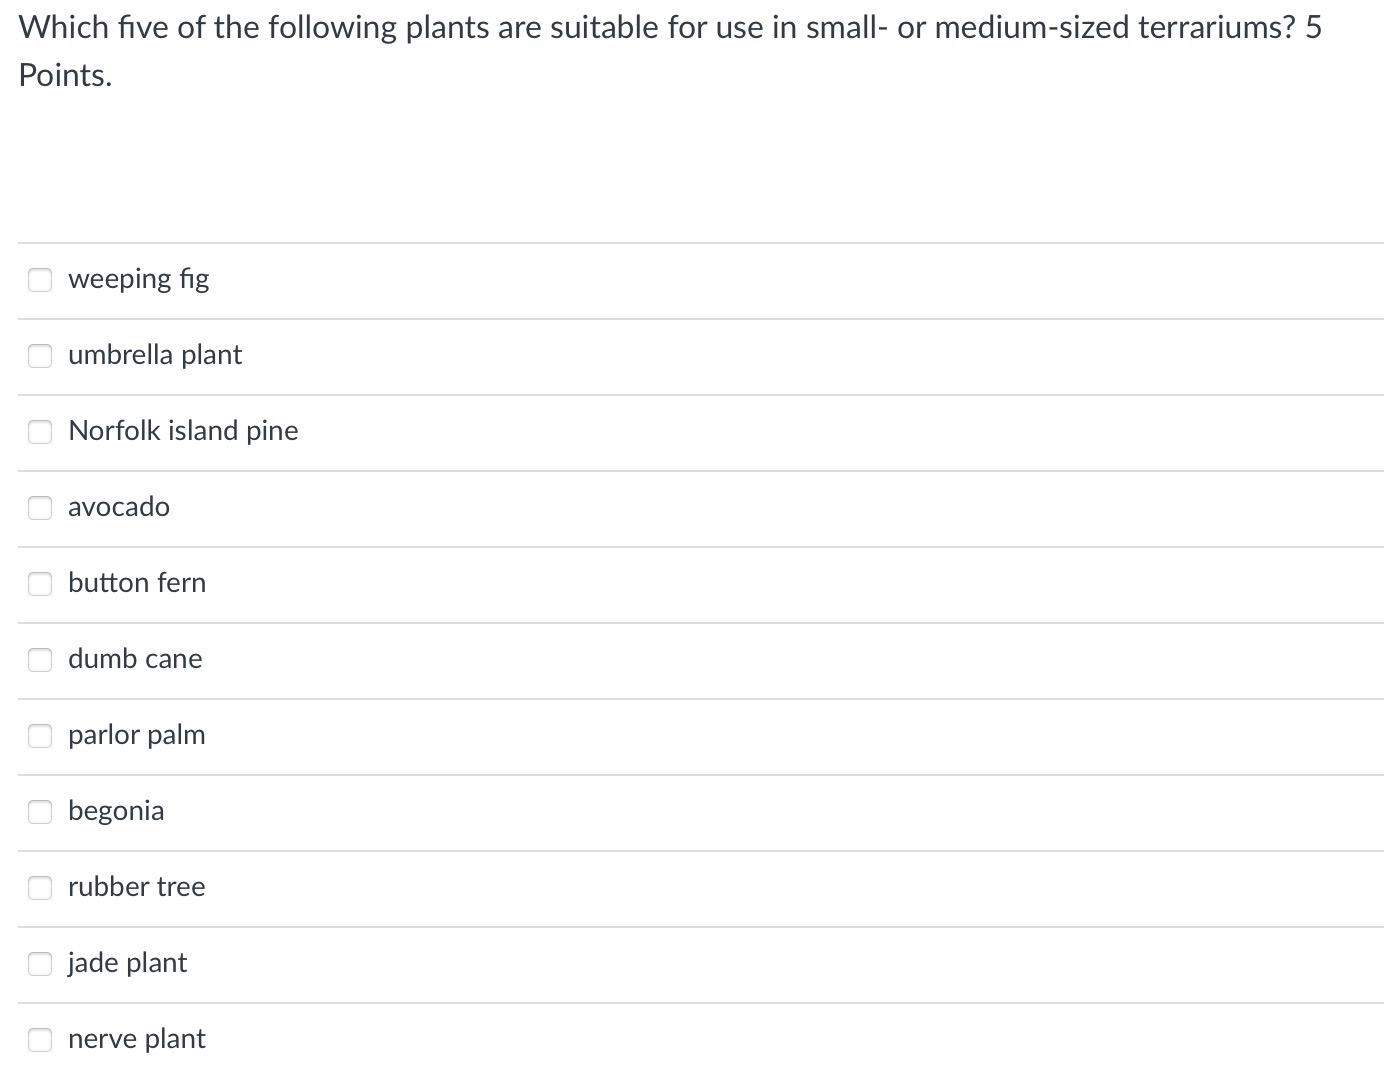
Task: Mark the parlor palm checkbox
Action: pos(40,735)
